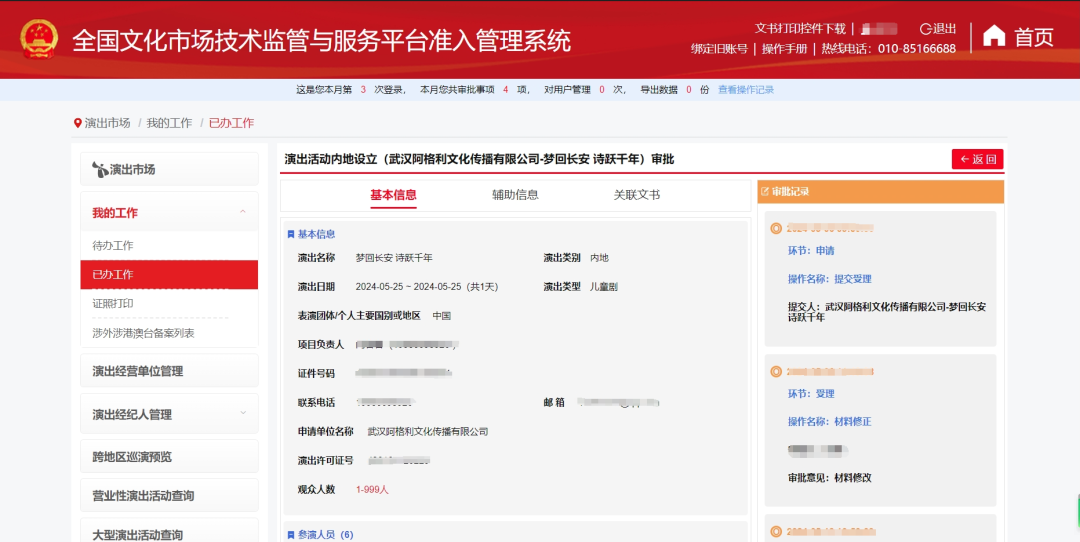1080x542 pixels.
Task: Click the 退出 logout power icon
Action: click(x=925, y=29)
